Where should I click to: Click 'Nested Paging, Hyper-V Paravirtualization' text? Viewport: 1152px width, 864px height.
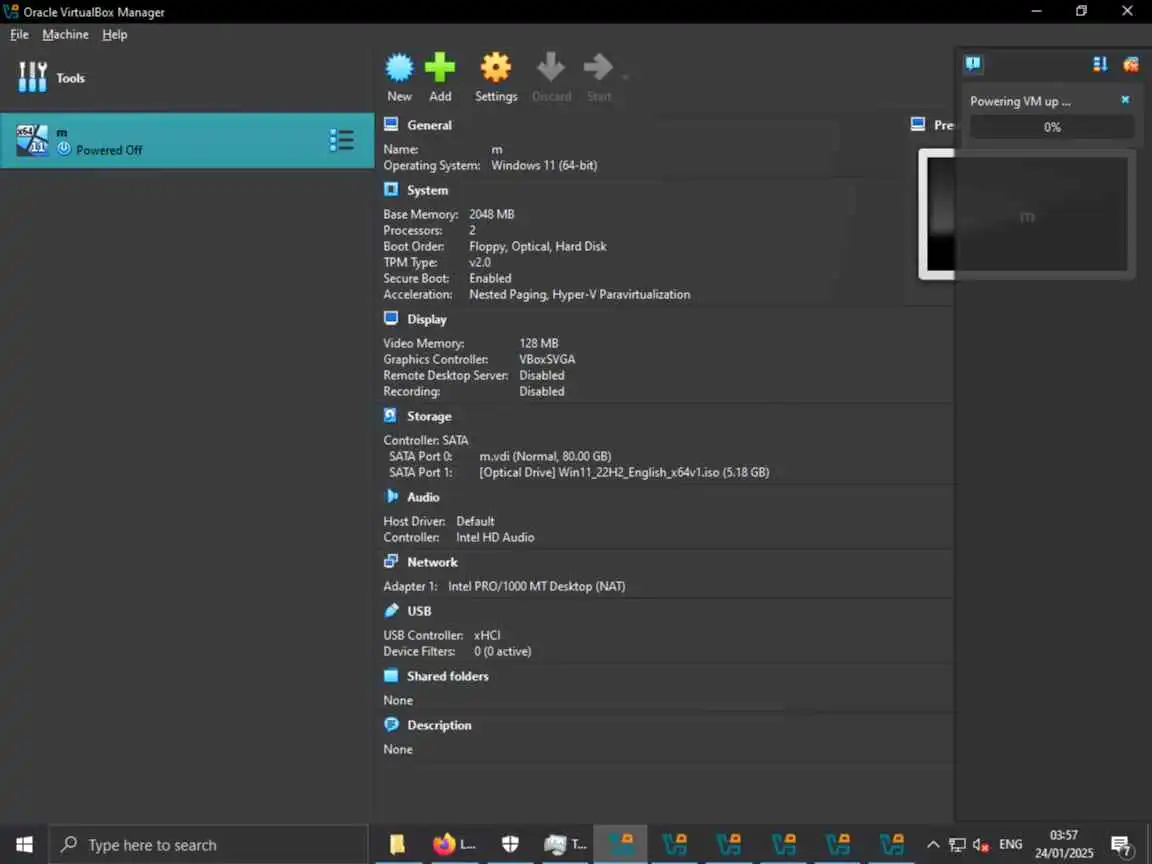580,295
